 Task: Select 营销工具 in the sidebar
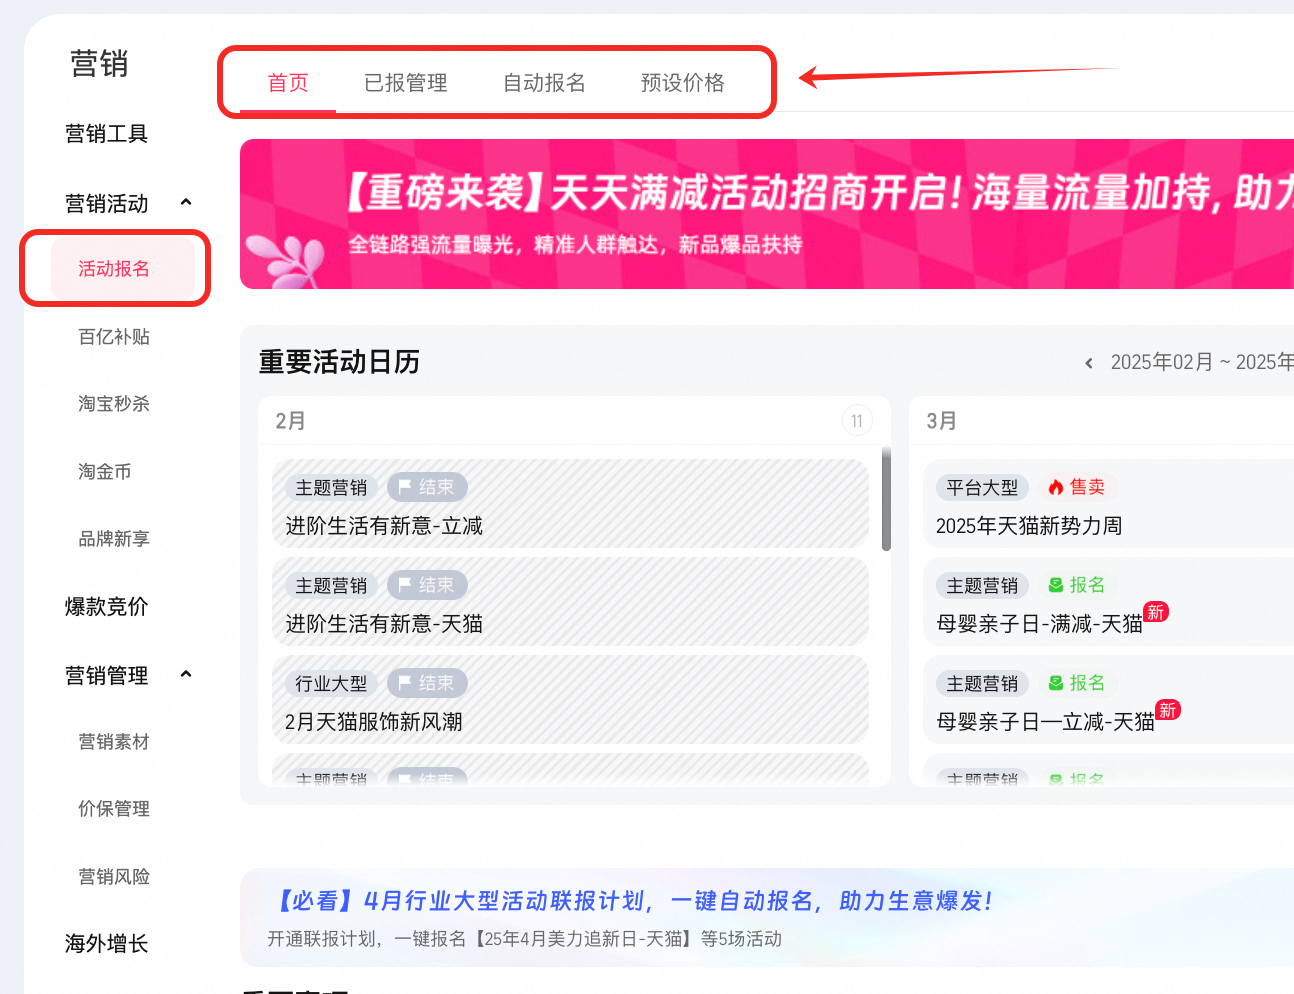pyautogui.click(x=106, y=134)
